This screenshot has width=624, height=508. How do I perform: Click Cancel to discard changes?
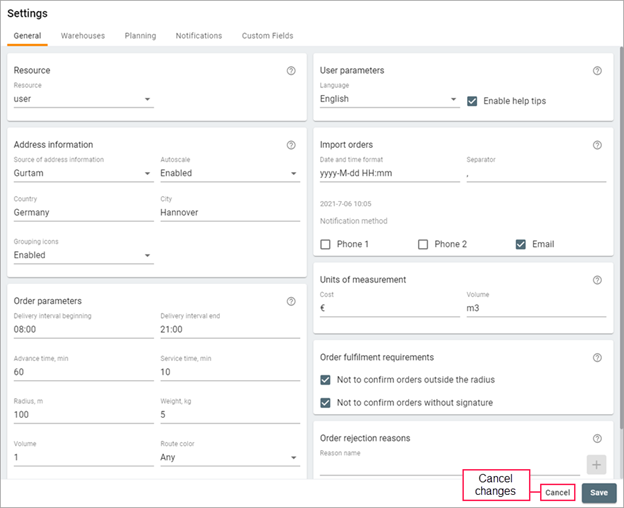(x=557, y=493)
